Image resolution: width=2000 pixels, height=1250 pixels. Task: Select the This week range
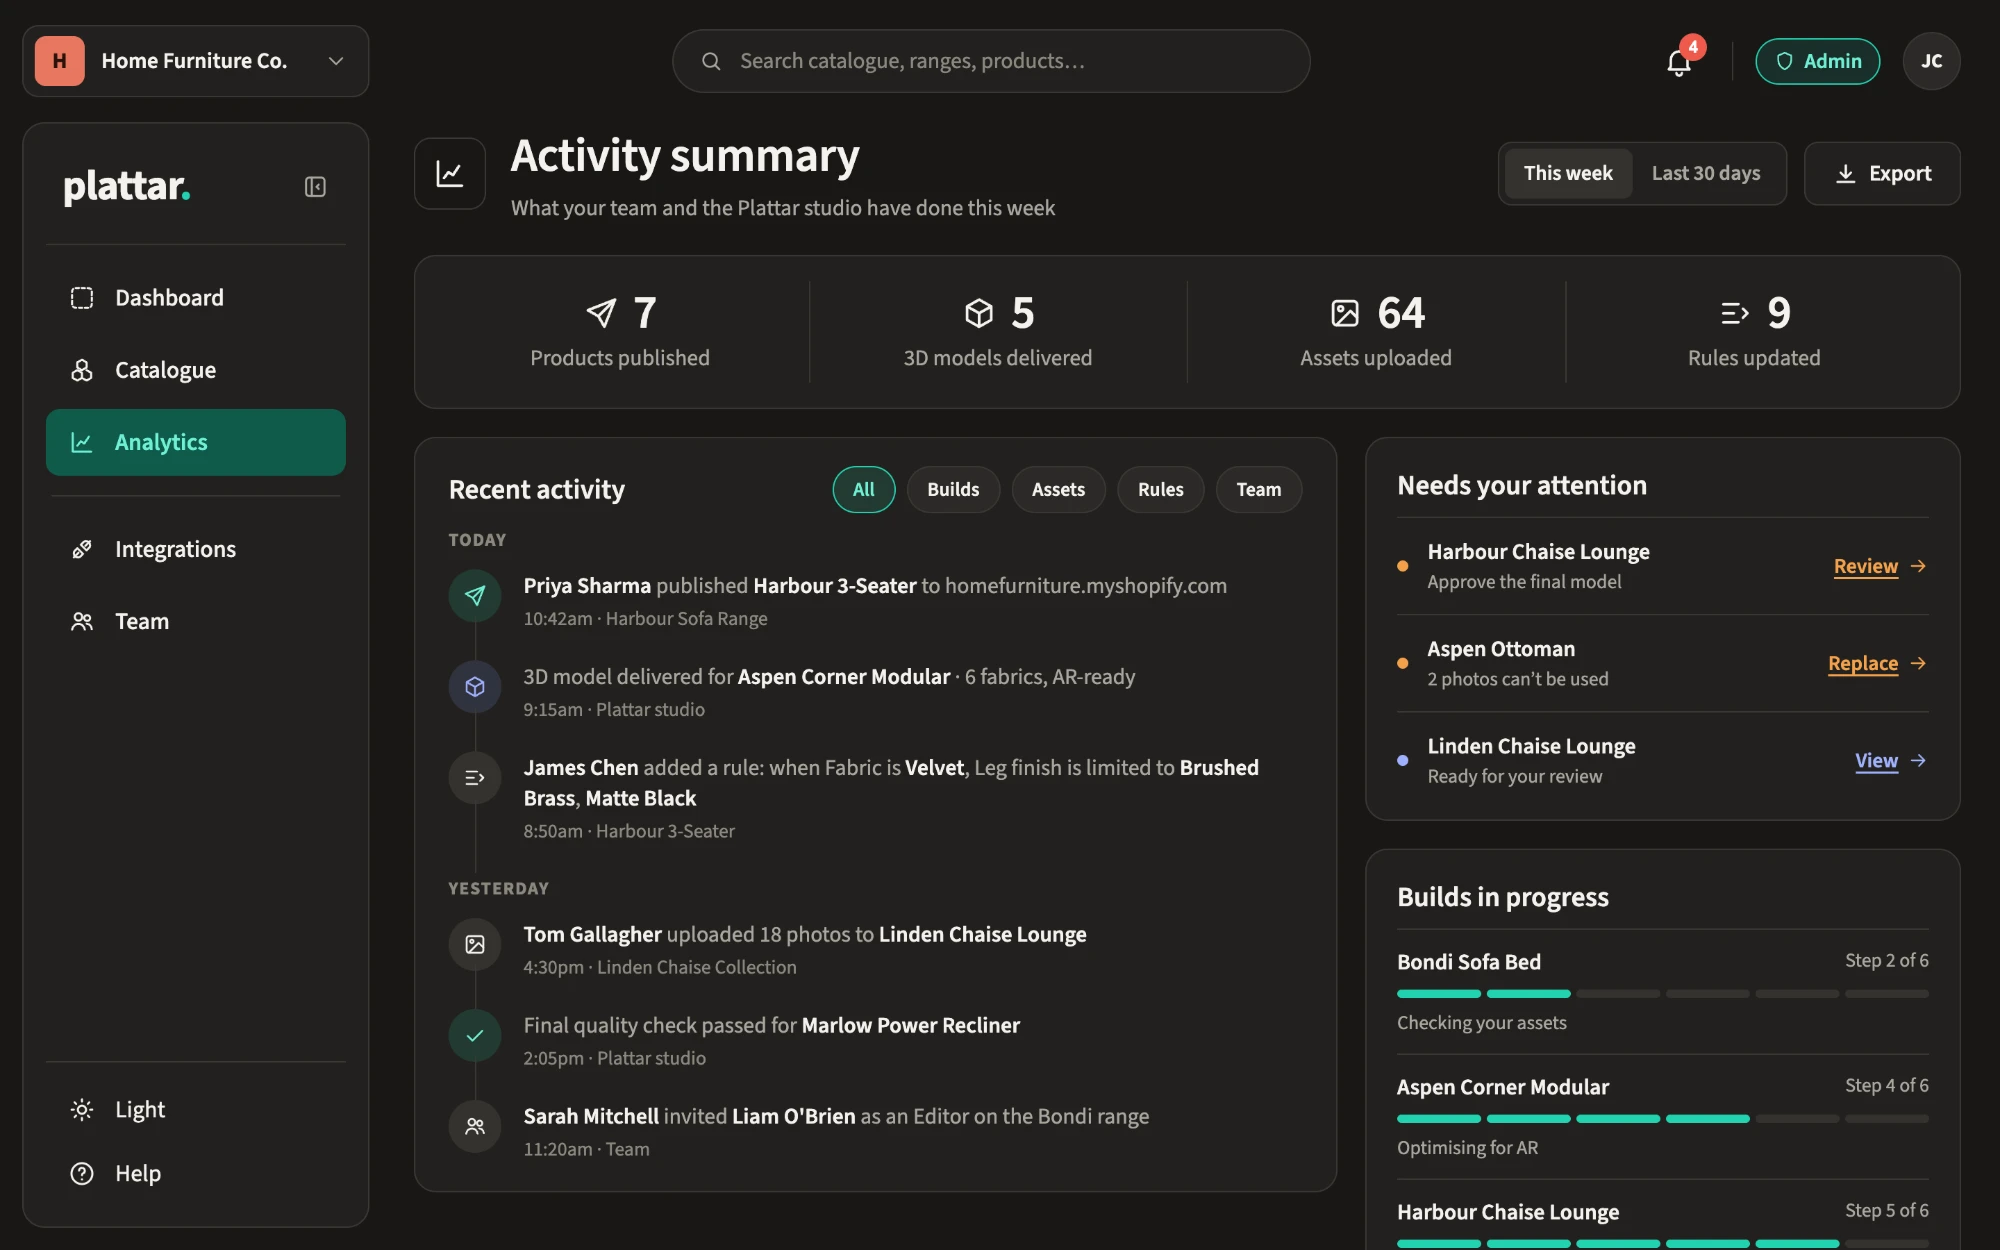(x=1568, y=173)
